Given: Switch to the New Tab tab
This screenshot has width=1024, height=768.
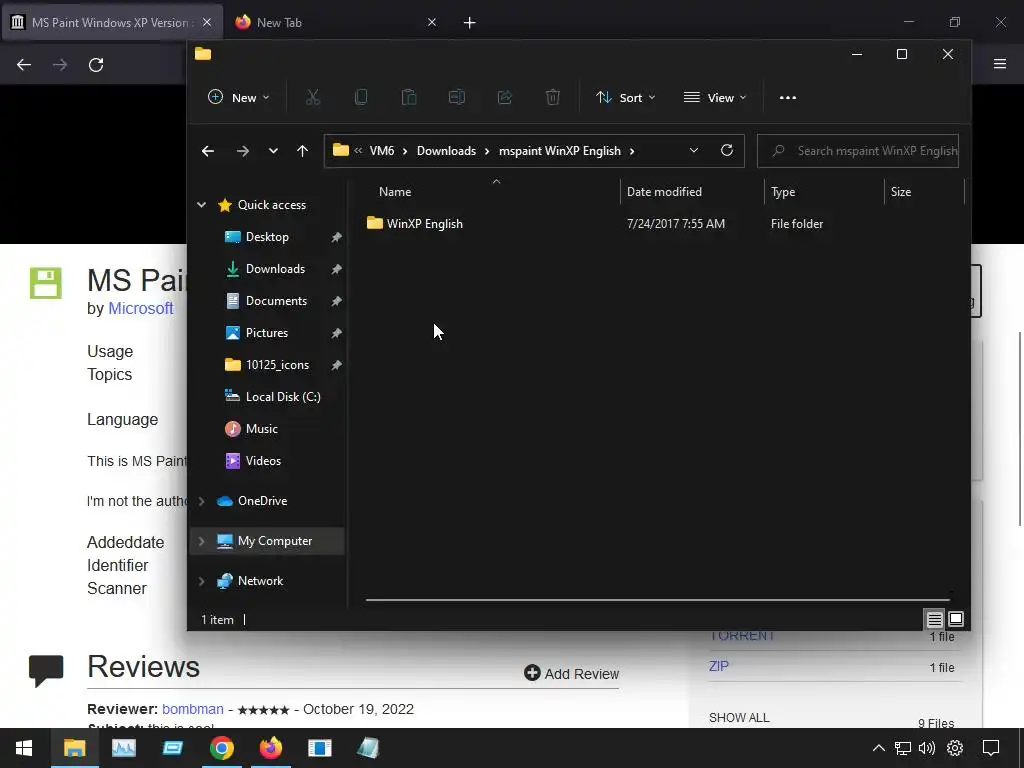Looking at the screenshot, I should [x=279, y=22].
